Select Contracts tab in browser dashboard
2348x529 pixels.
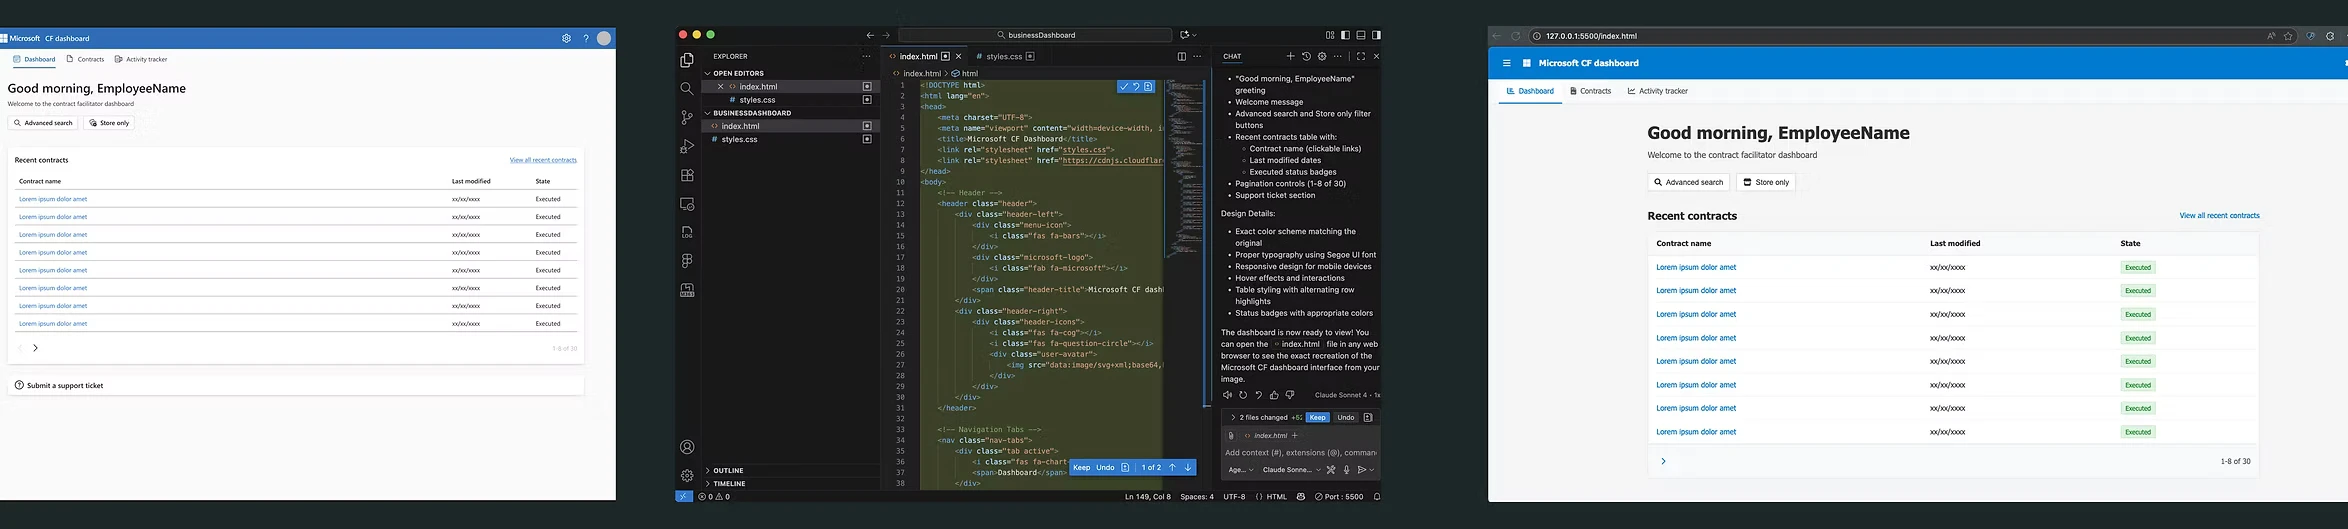(1590, 91)
